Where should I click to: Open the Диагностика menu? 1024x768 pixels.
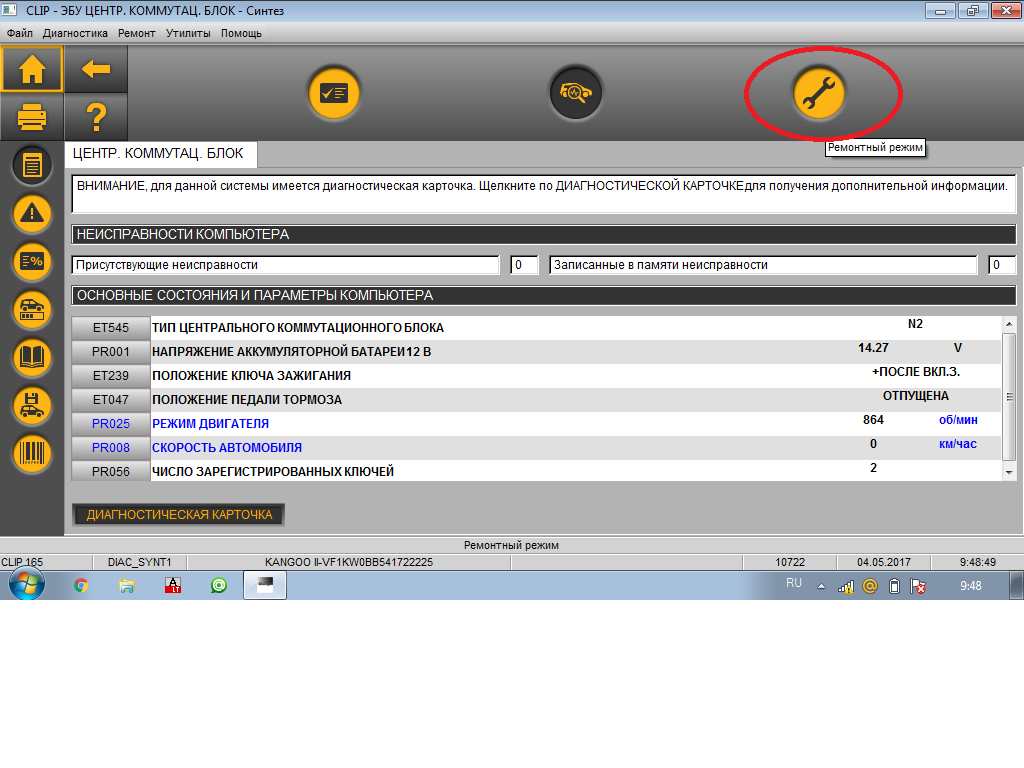point(75,33)
